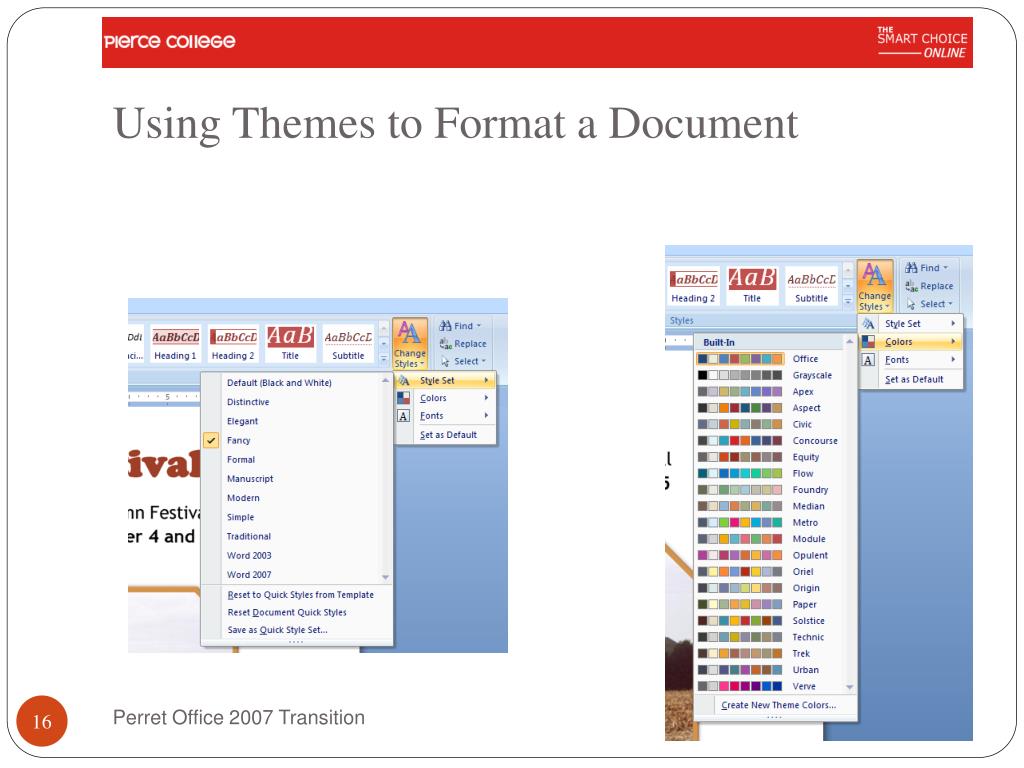
Task: Open Fonts submenu in left menu
Action: tap(445, 416)
